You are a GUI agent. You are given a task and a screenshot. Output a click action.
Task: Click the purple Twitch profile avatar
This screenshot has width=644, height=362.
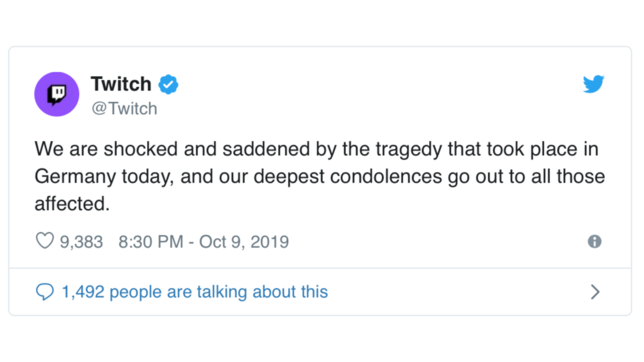[57, 94]
